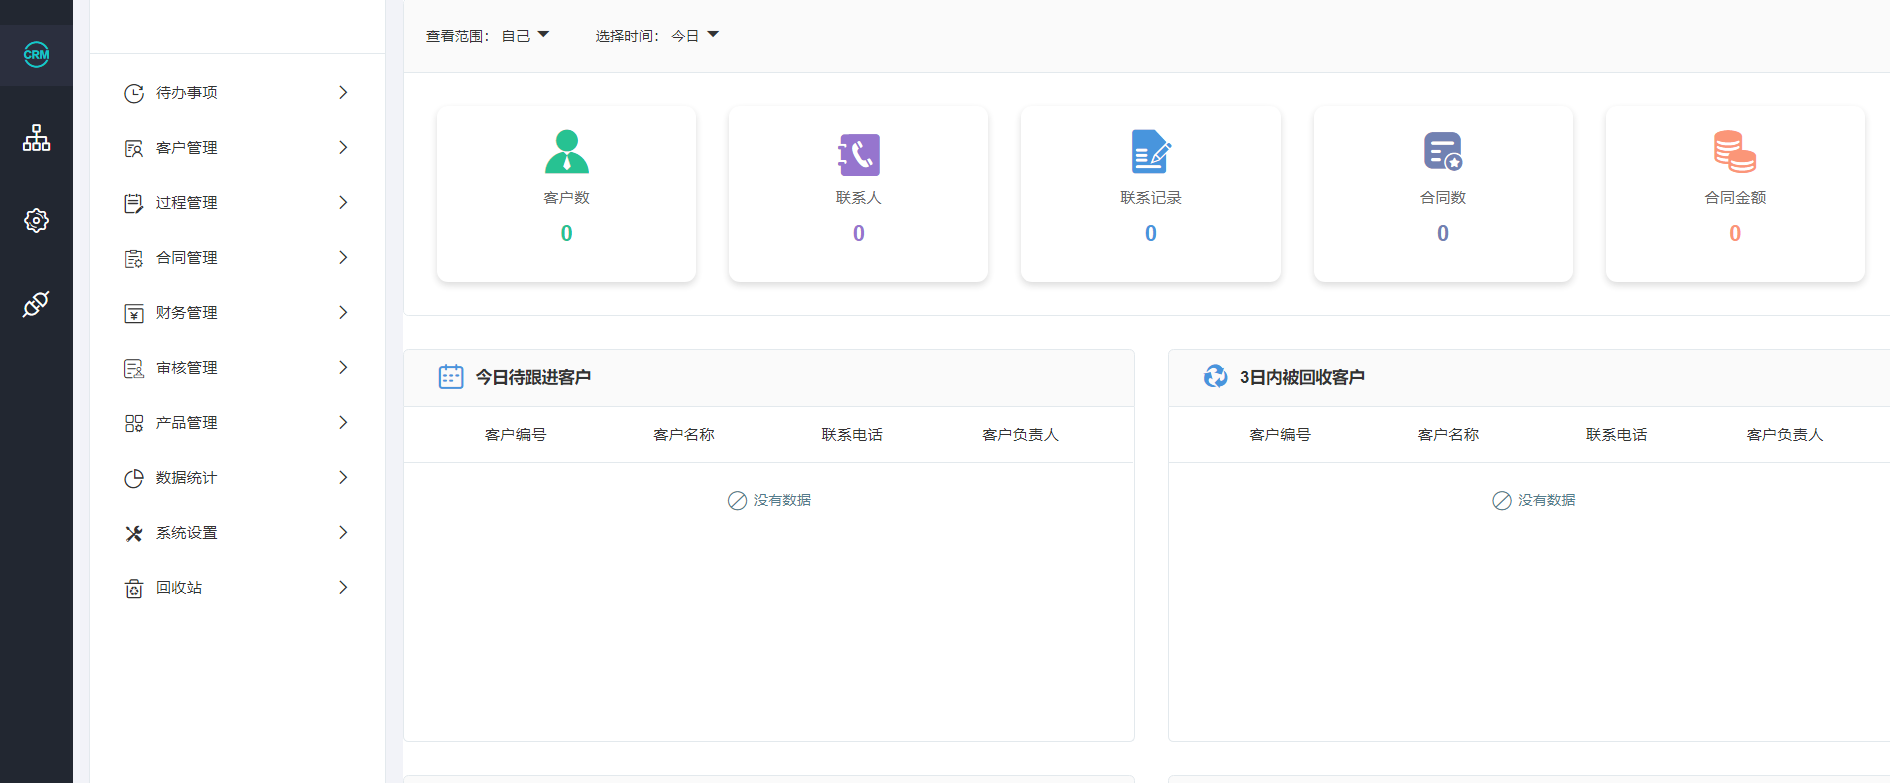1890x783 pixels.
Task: Click the 财务管理 yen icon
Action: point(134,313)
